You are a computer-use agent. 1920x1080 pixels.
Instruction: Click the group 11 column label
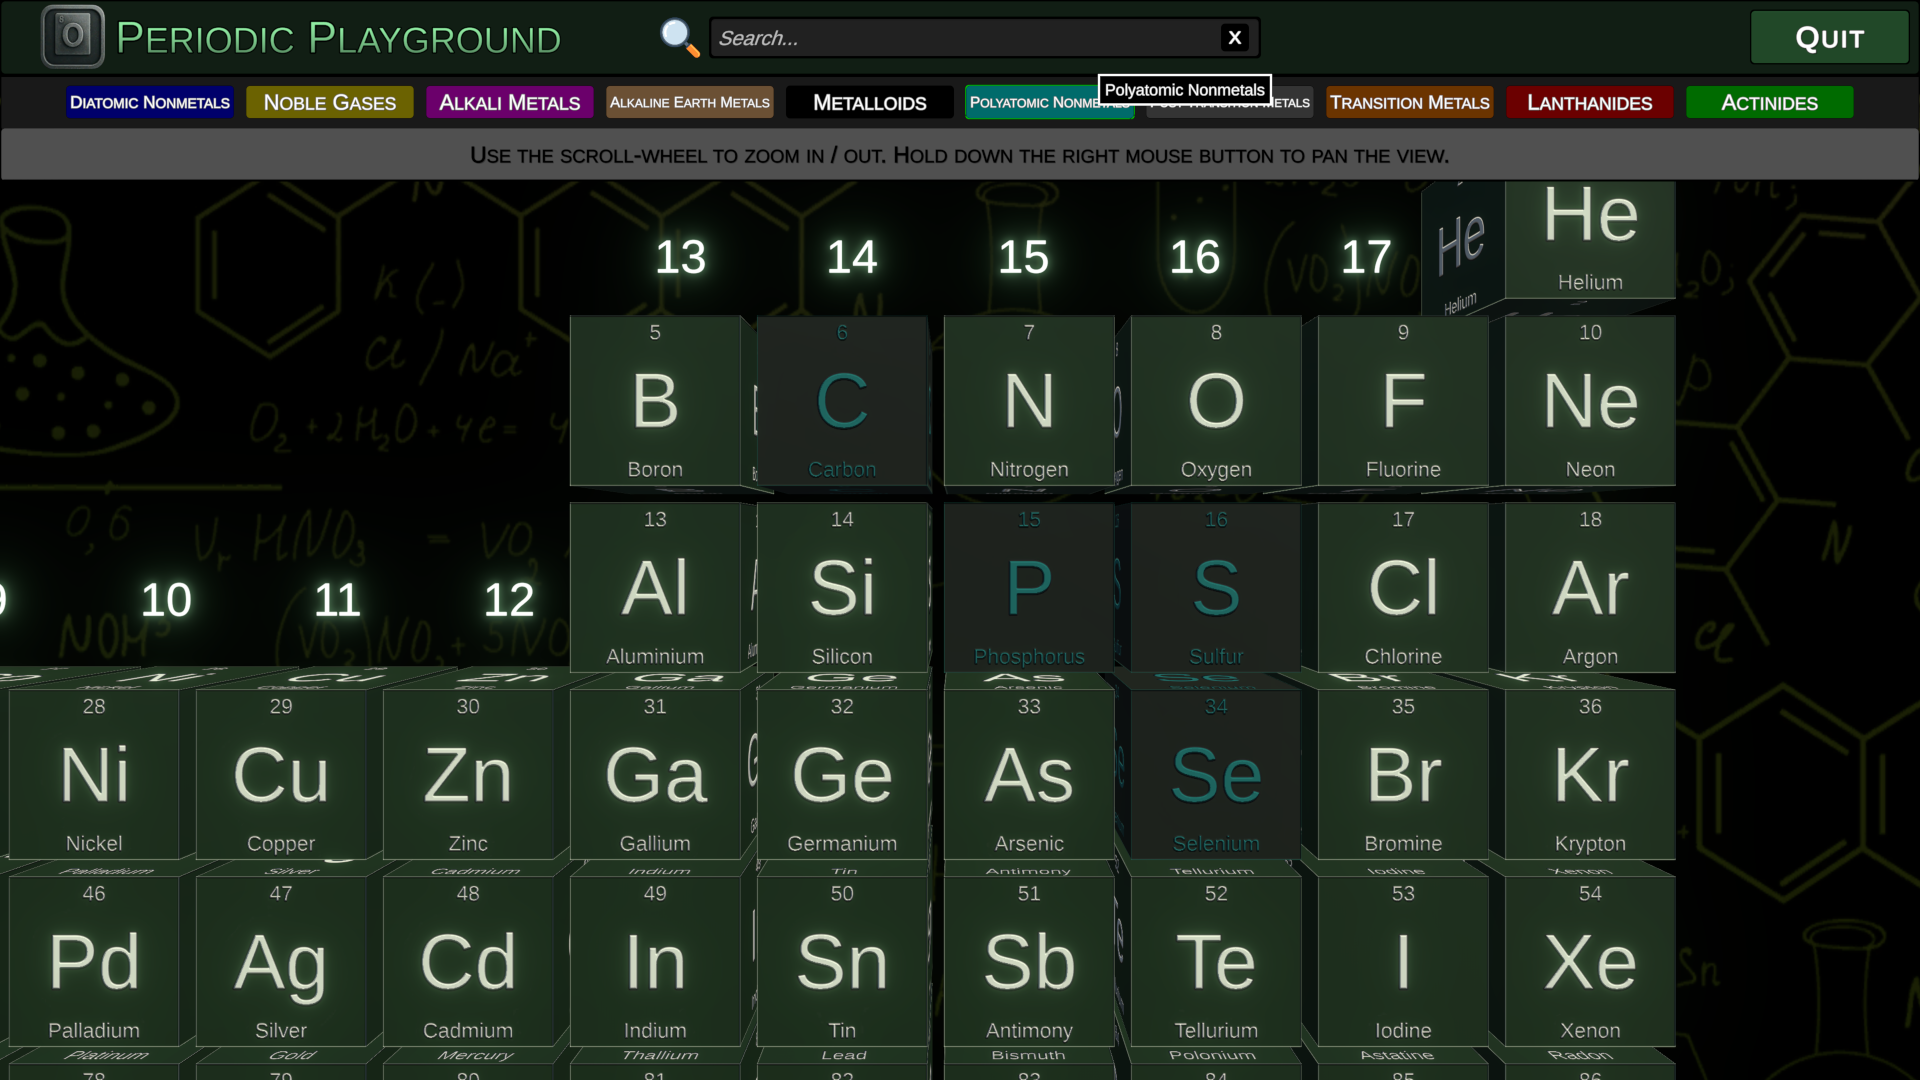337,600
